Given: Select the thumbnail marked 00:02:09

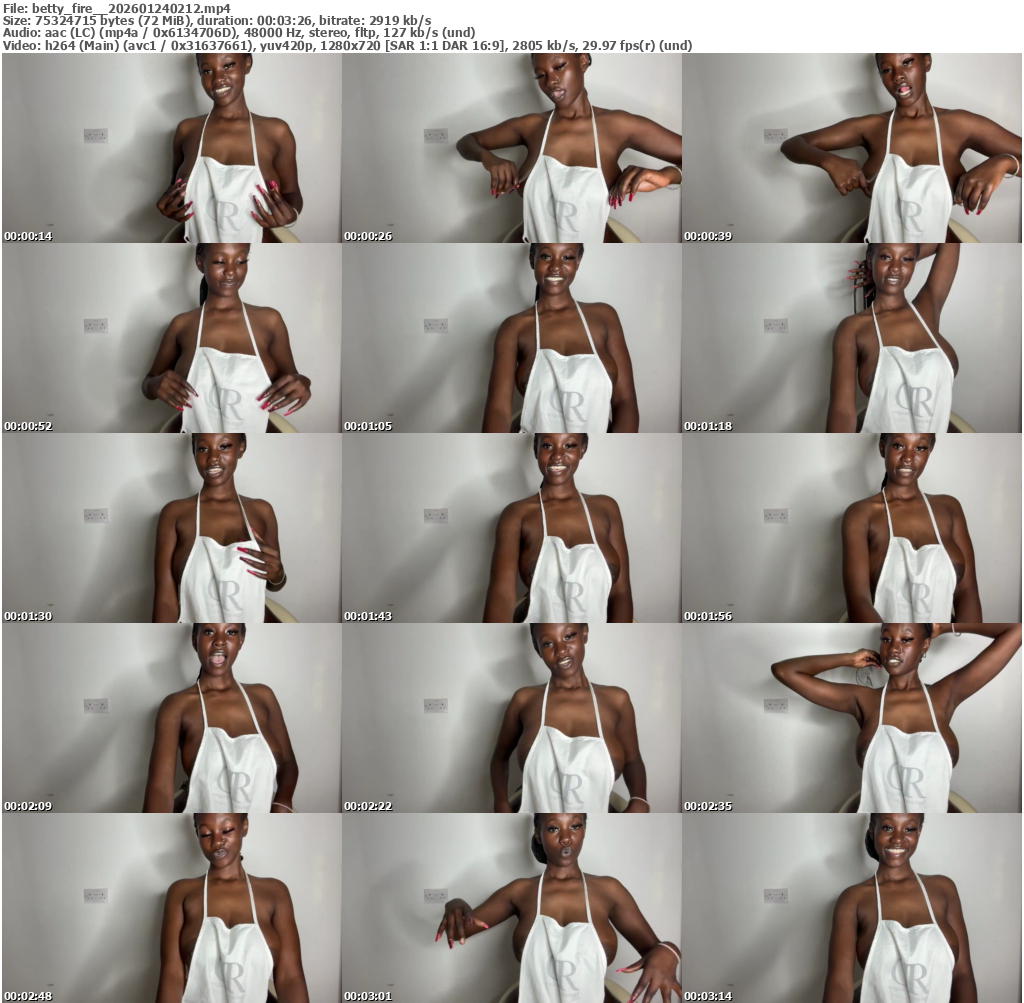Looking at the screenshot, I should tap(171, 718).
